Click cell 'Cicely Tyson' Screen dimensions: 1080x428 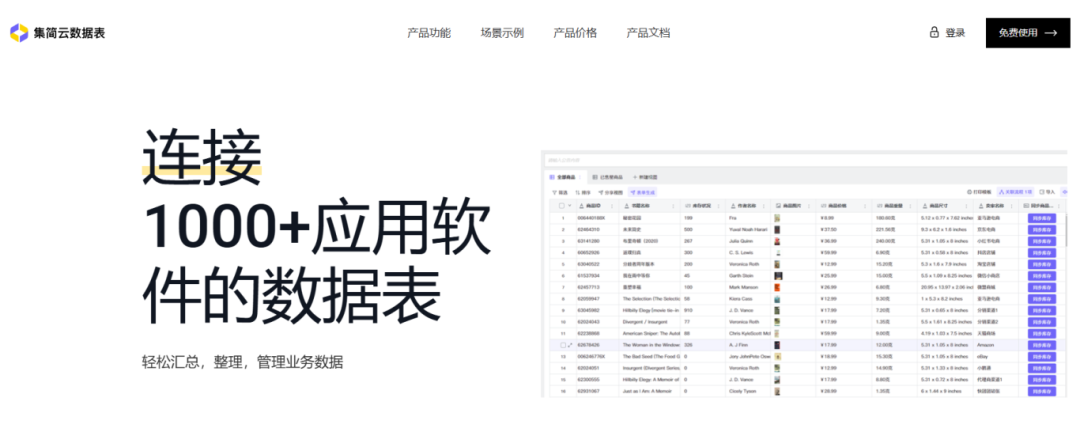[747, 391]
